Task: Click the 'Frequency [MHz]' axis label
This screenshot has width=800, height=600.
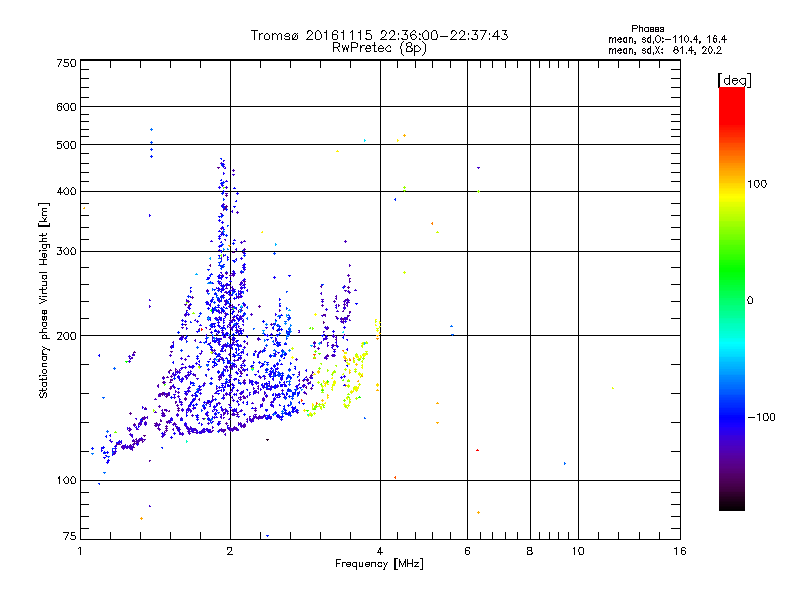Action: [379, 564]
